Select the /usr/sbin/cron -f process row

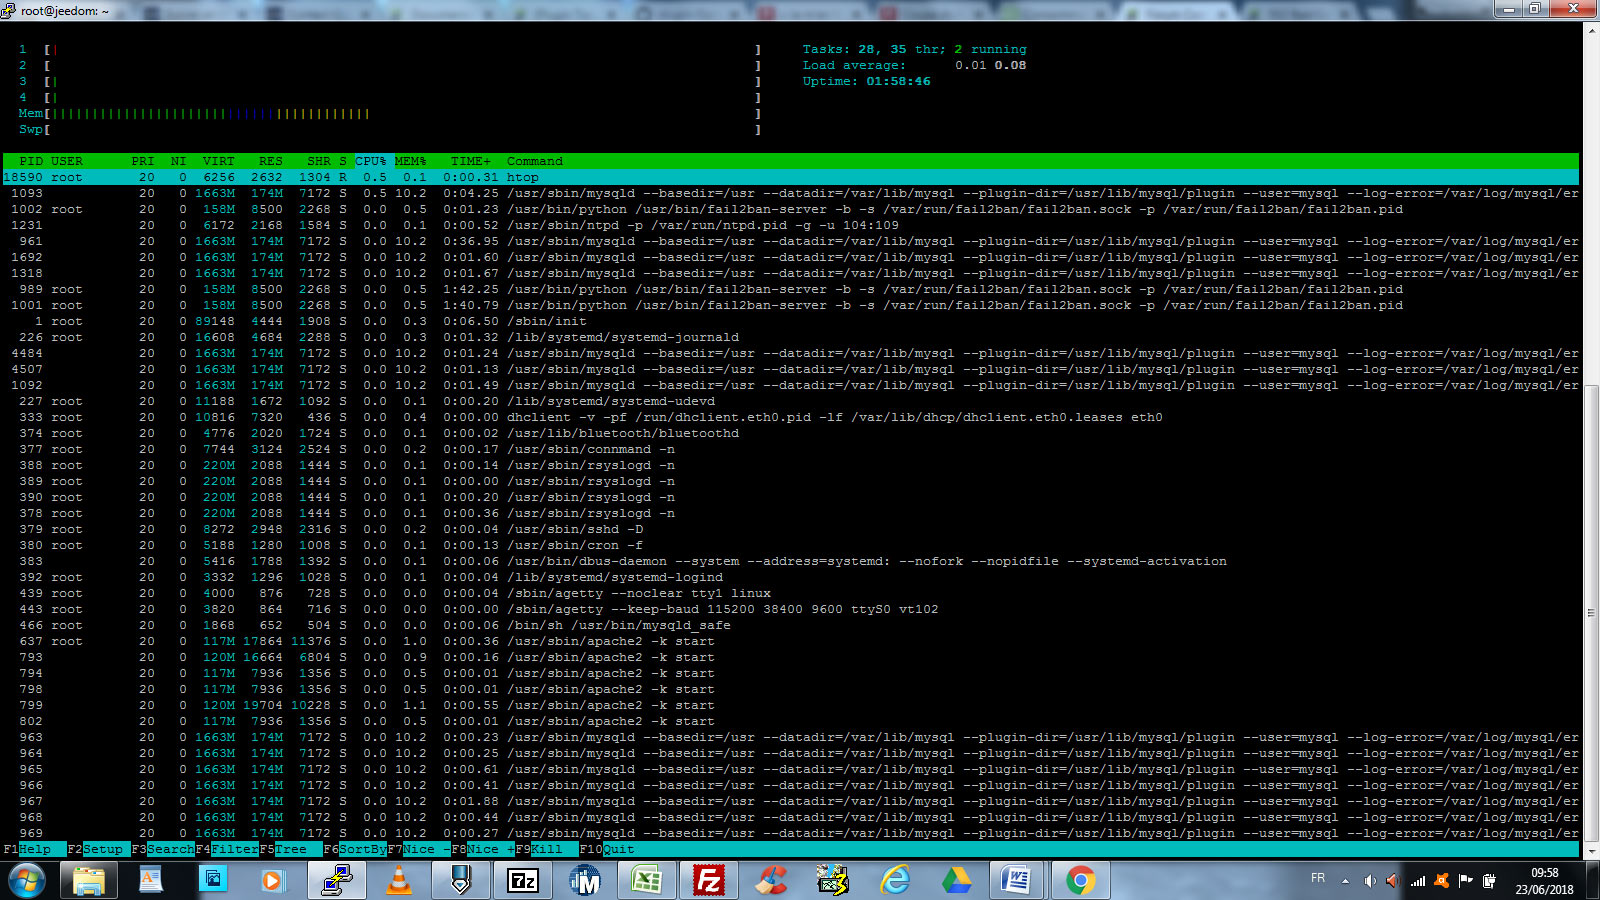(791, 545)
